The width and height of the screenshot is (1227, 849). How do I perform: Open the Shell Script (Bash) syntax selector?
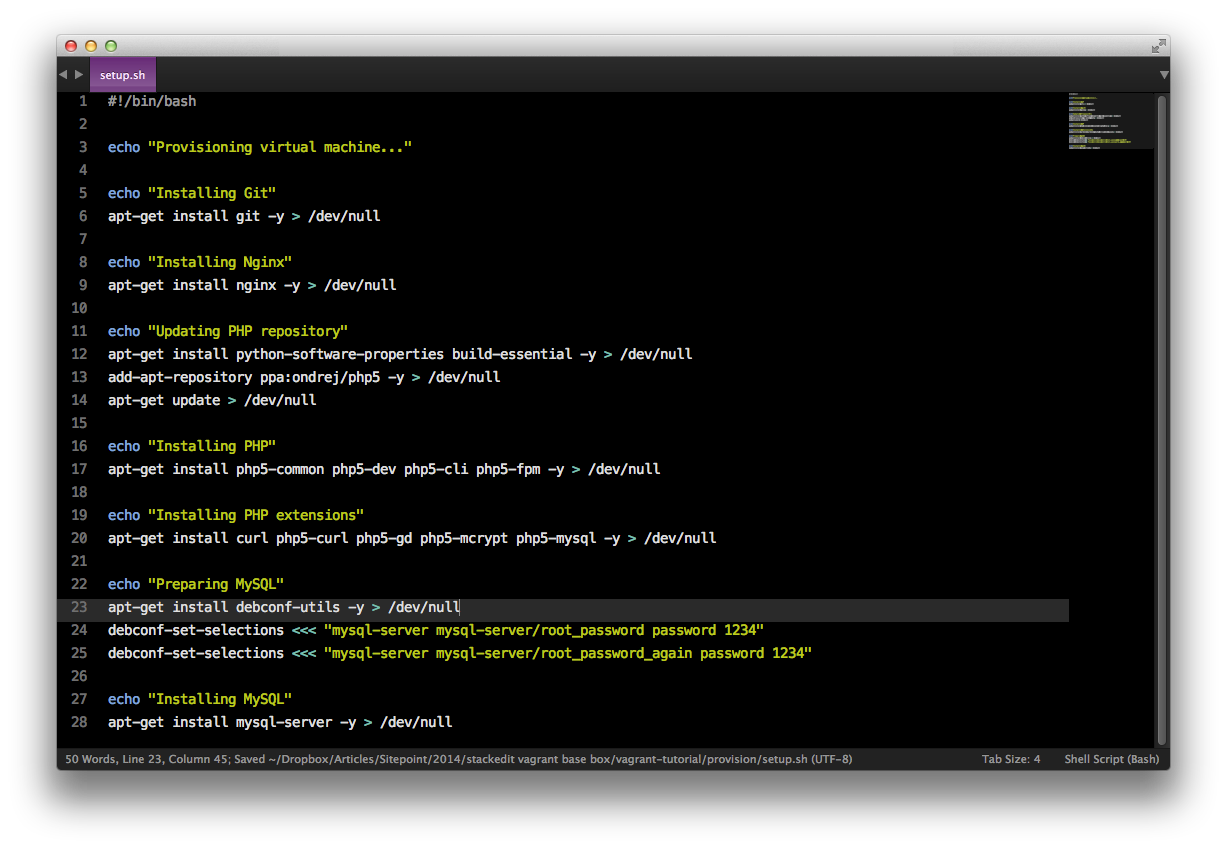[1110, 759]
